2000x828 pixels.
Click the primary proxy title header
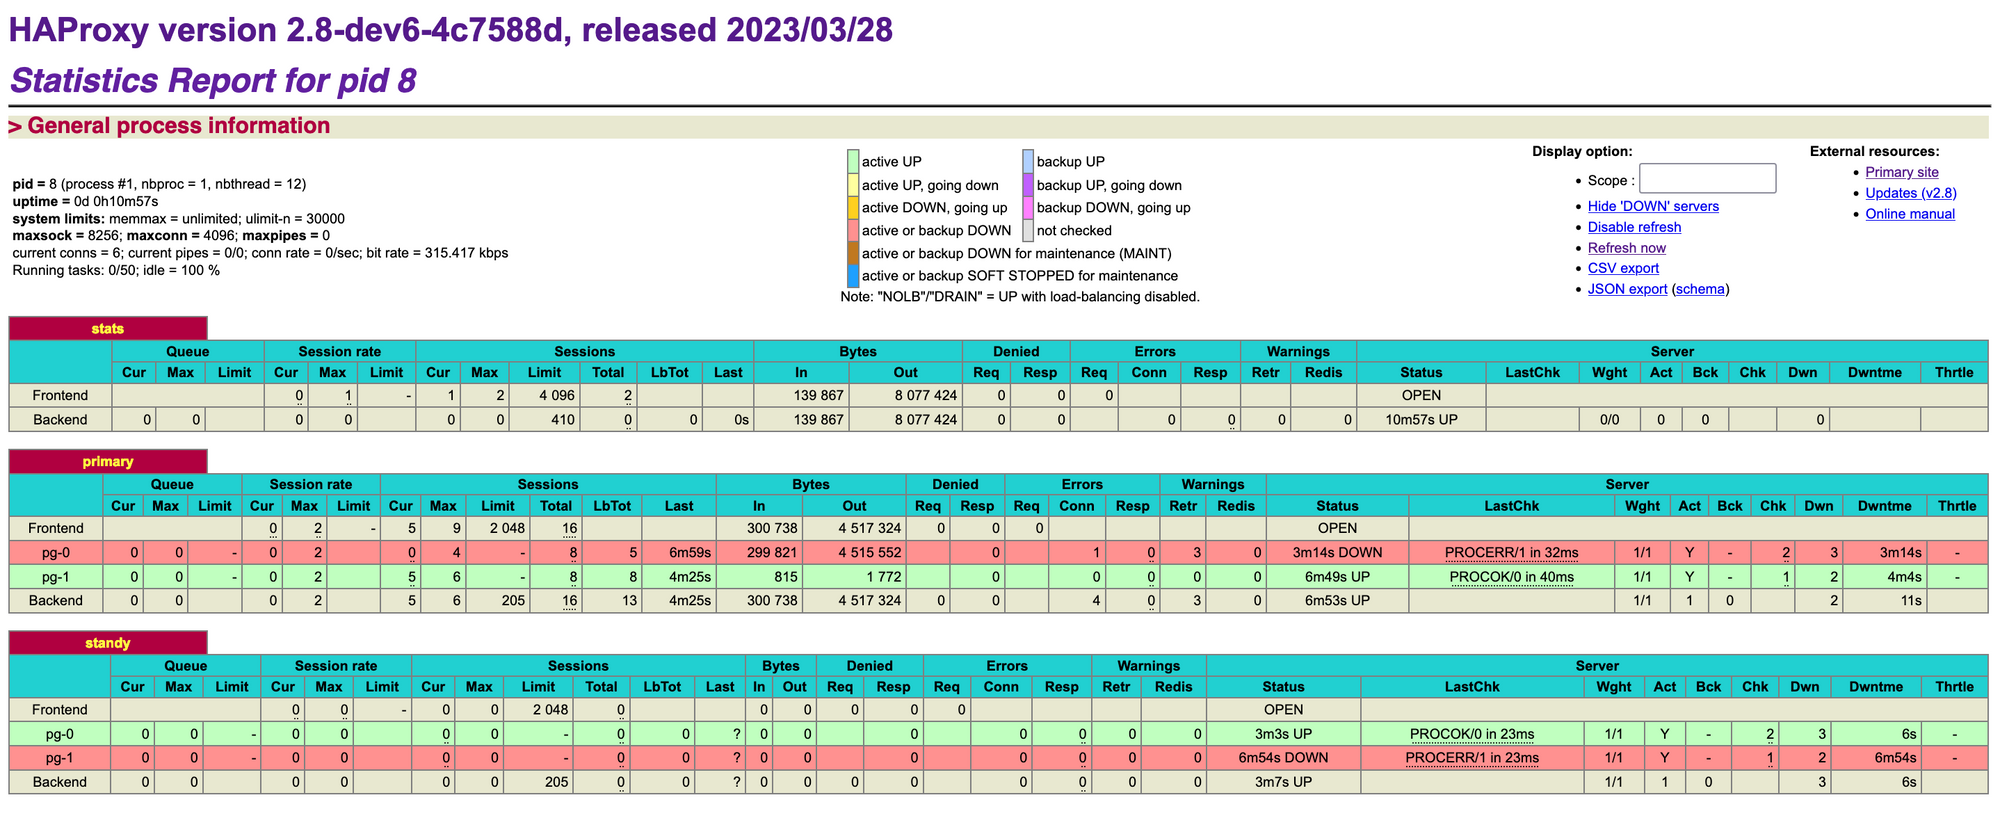pyautogui.click(x=108, y=462)
